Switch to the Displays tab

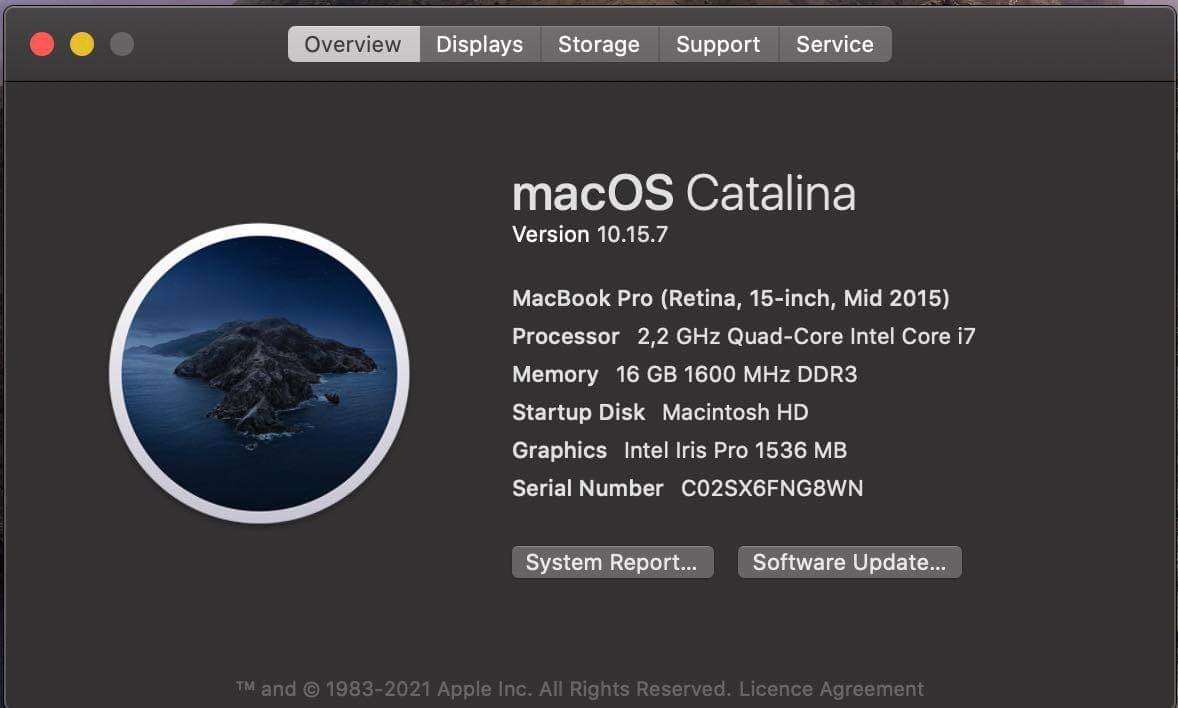tap(479, 44)
